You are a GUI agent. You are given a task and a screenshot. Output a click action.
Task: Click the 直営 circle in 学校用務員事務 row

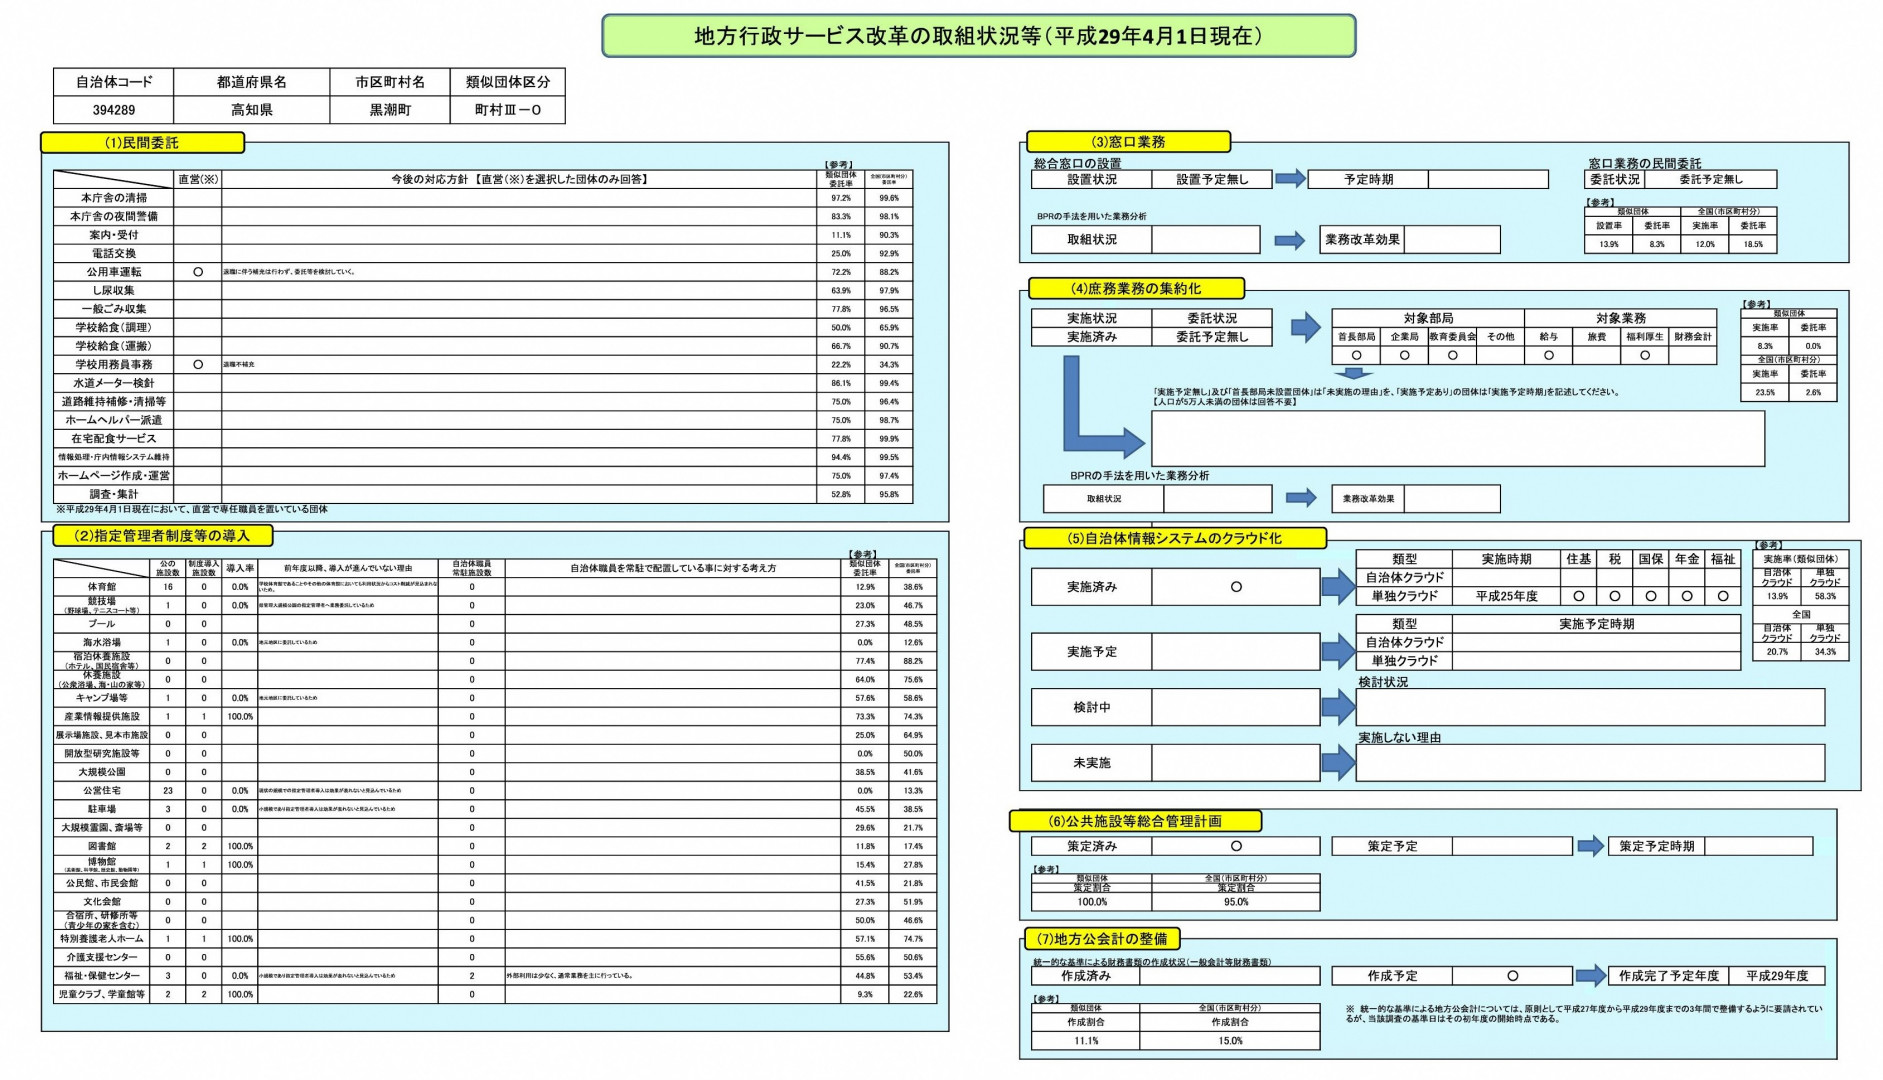click(x=198, y=365)
